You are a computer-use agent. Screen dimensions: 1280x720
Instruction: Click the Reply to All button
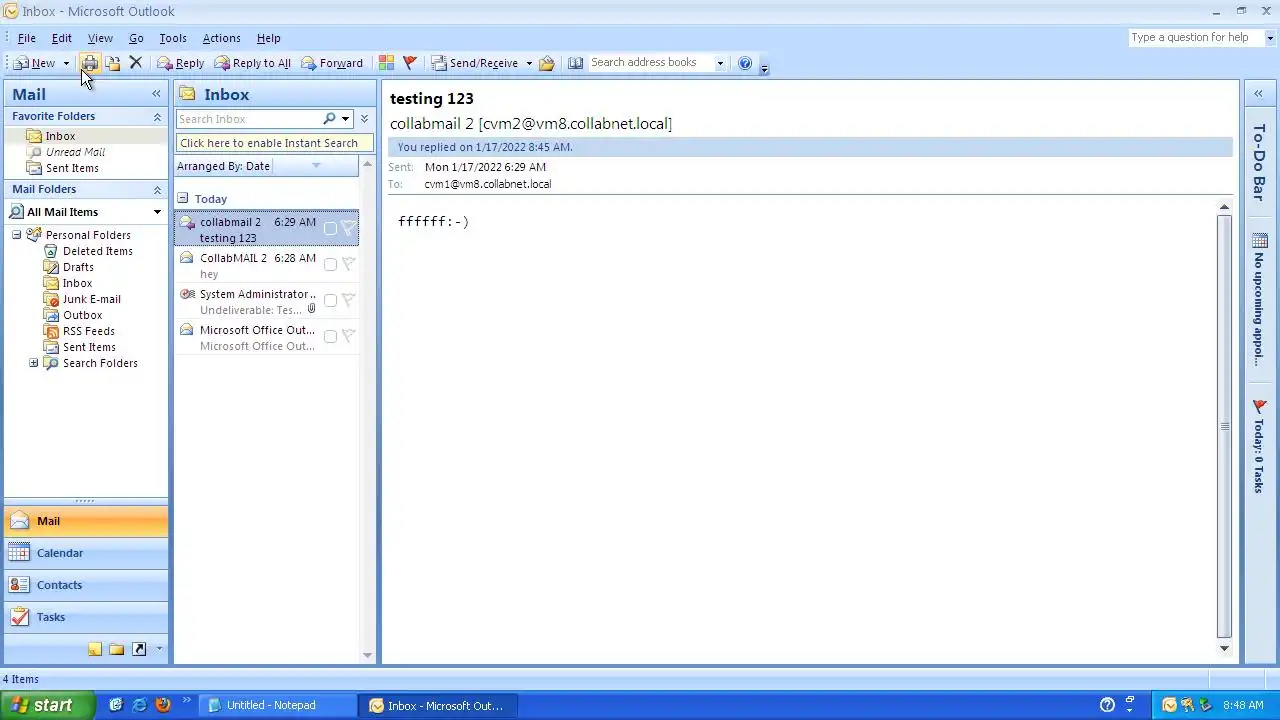(x=252, y=63)
